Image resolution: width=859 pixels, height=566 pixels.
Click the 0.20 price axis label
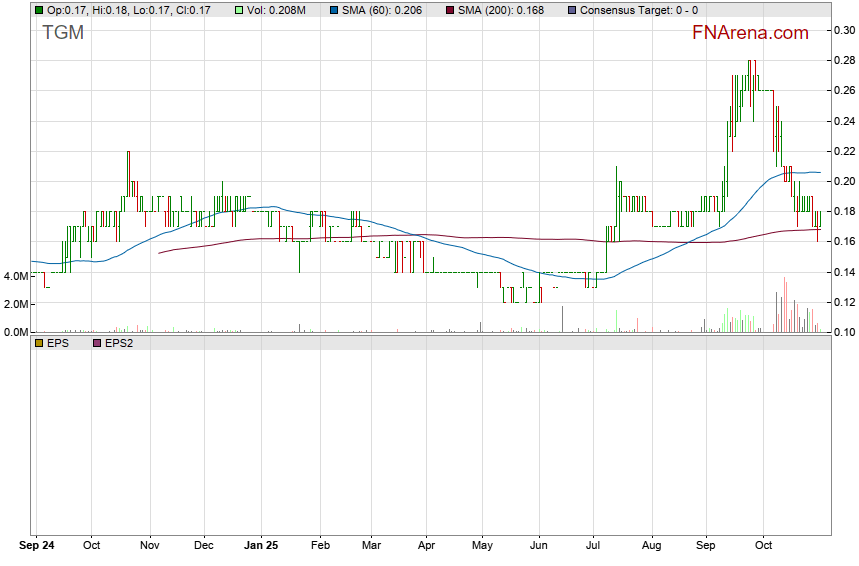click(844, 181)
